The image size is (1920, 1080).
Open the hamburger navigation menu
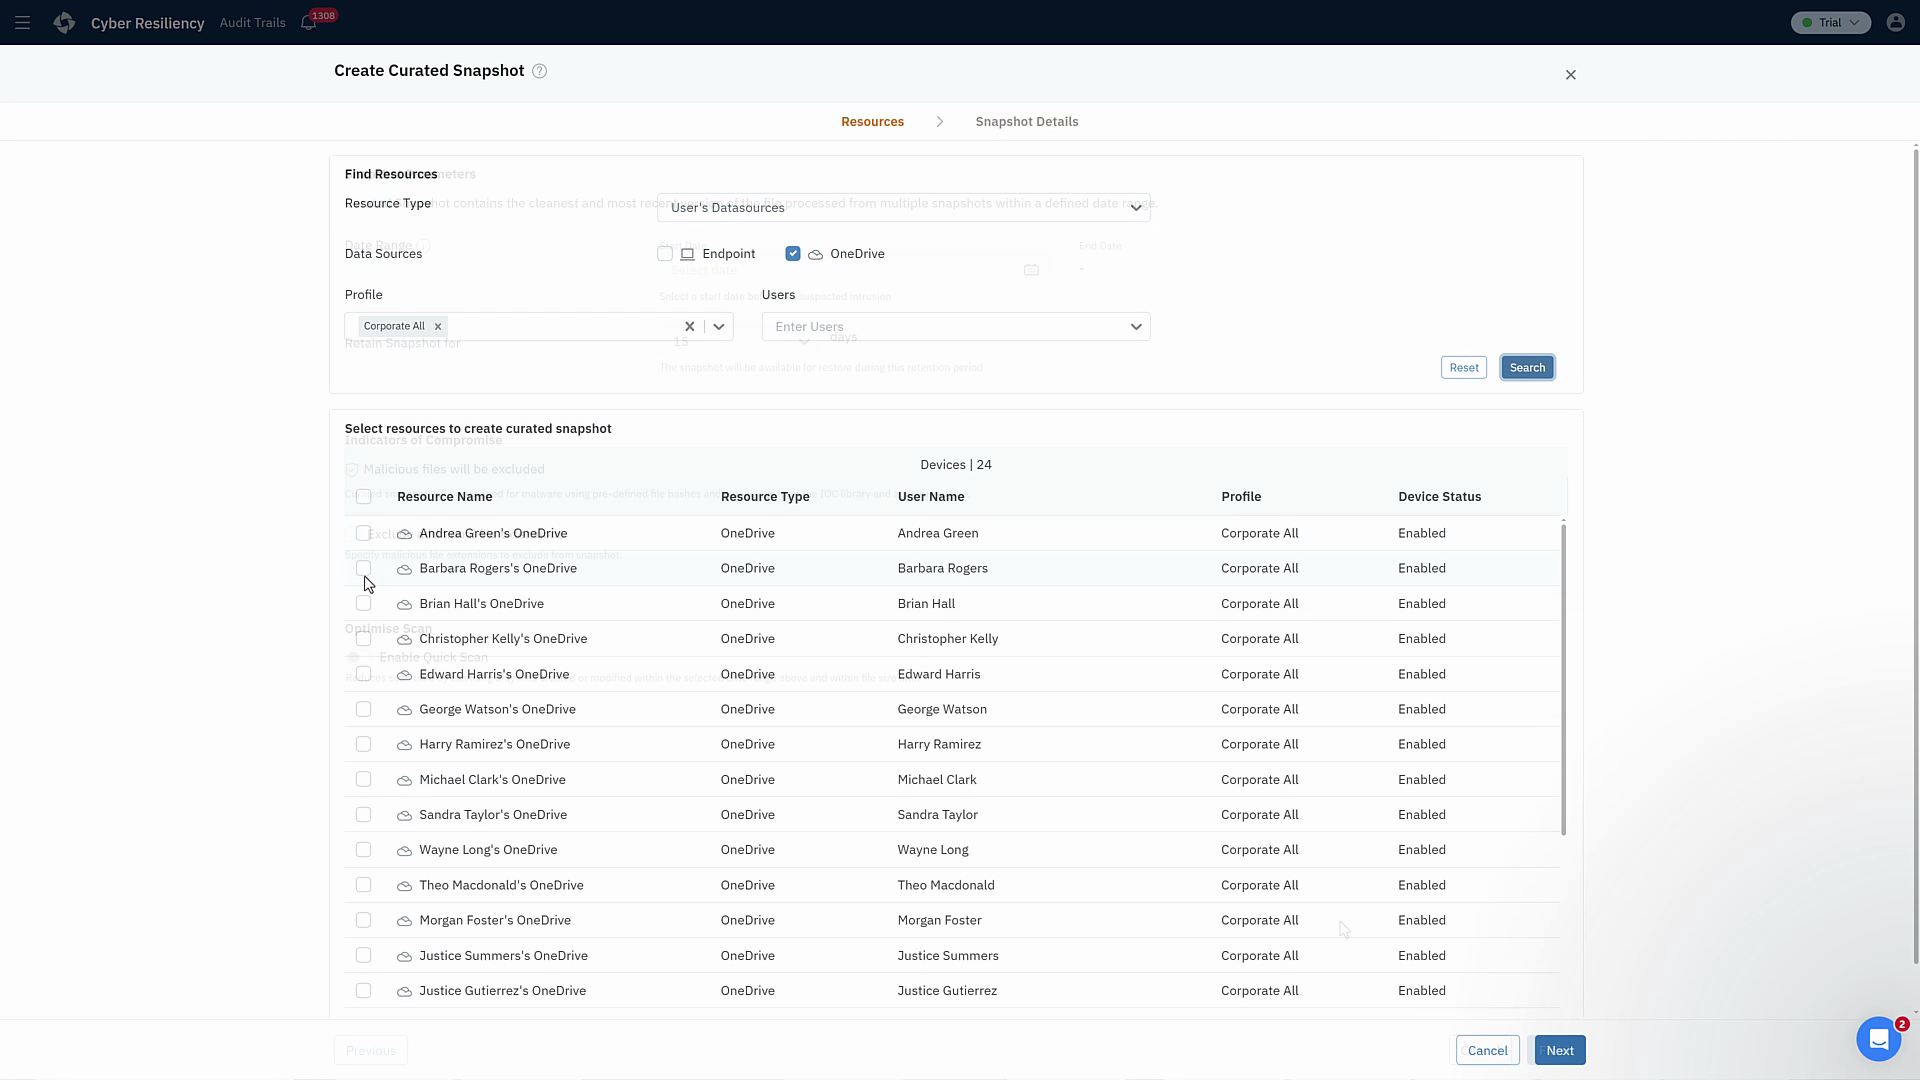22,22
